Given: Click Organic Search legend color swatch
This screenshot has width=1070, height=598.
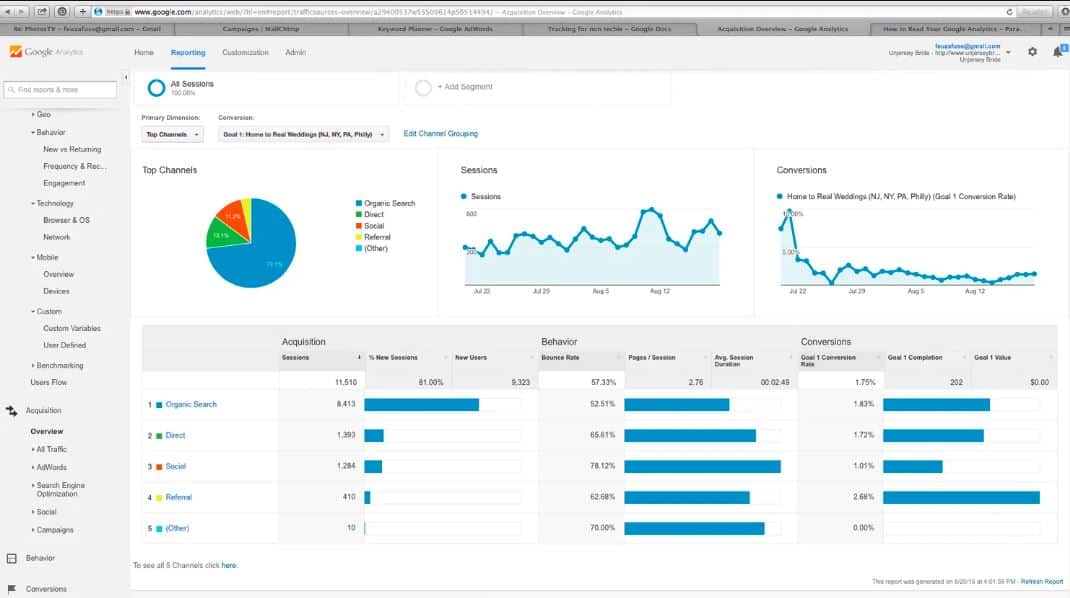Looking at the screenshot, I should (358, 203).
